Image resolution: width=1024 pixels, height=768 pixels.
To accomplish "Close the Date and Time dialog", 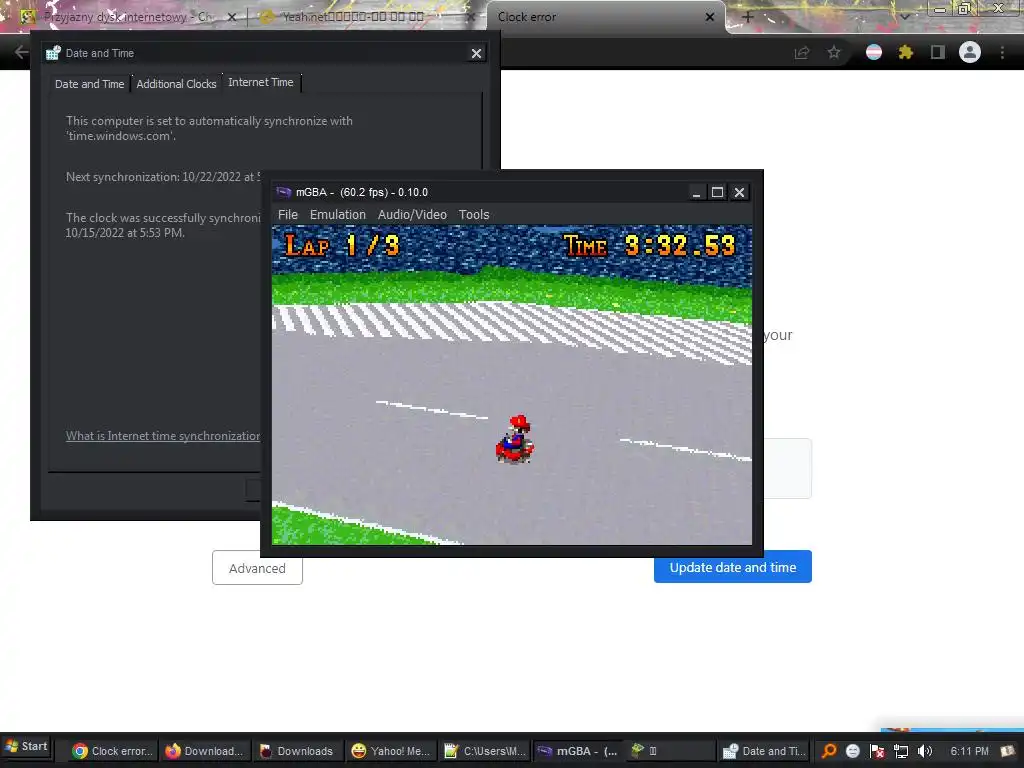I will pos(477,54).
